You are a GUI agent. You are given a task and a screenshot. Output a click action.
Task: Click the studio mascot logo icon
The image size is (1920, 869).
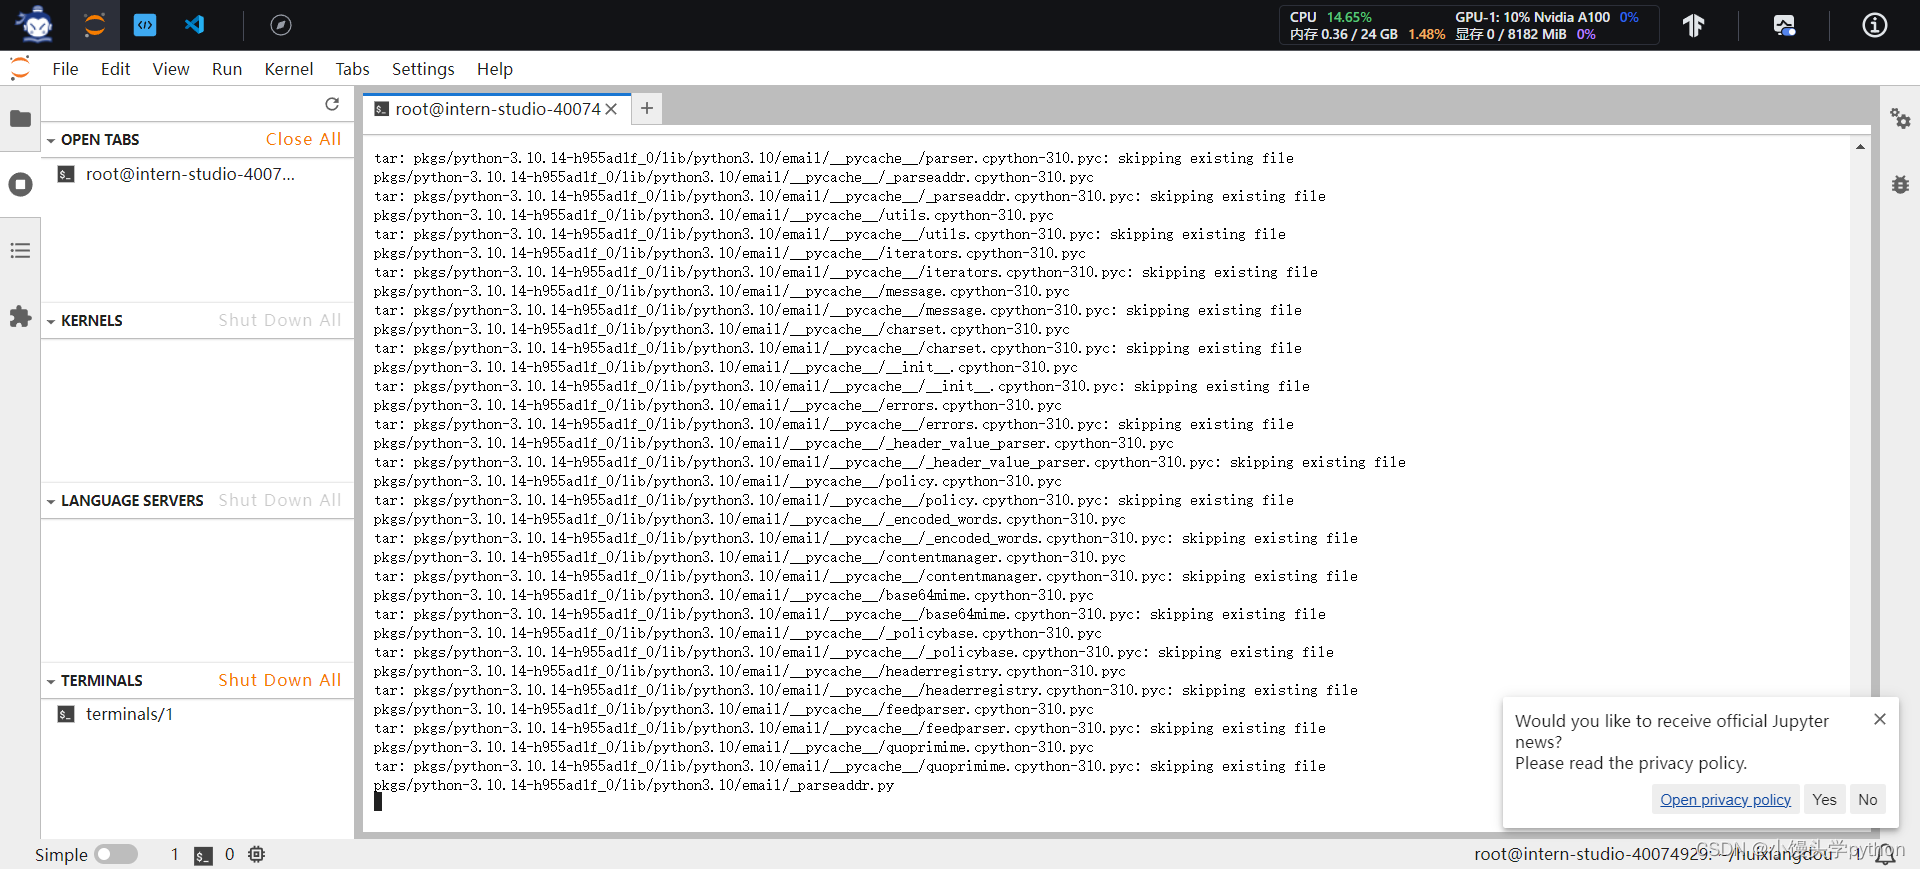[36, 24]
